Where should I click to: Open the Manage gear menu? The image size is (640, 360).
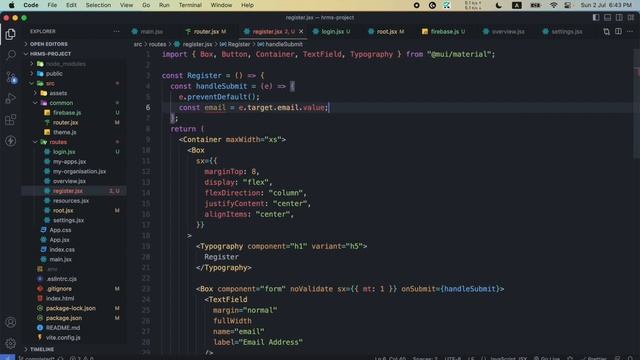(11, 343)
